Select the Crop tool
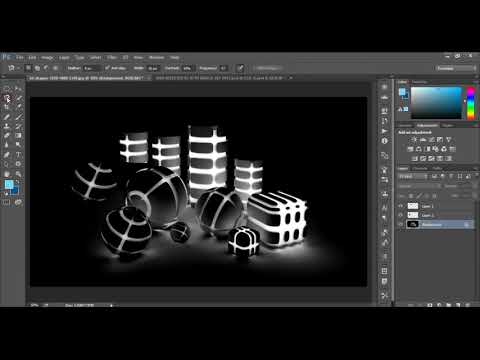This screenshot has height=360, width=480. [7, 107]
